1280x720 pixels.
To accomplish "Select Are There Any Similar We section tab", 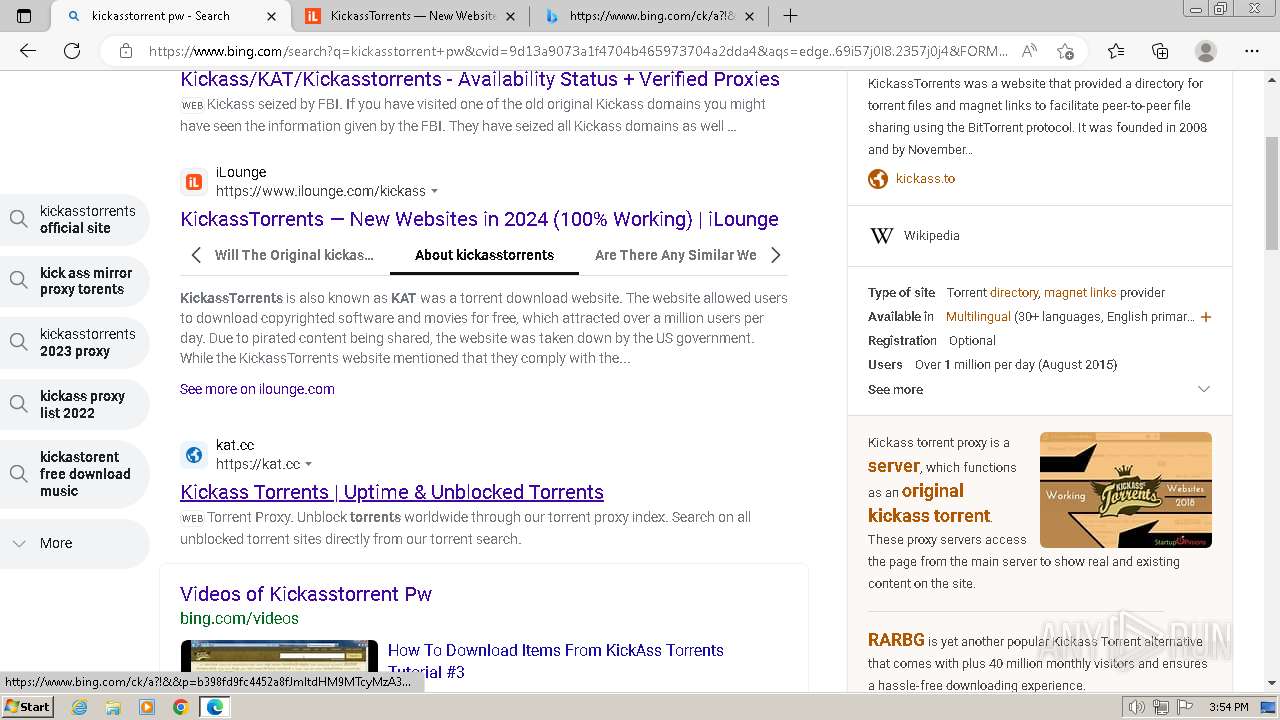I will 676,255.
